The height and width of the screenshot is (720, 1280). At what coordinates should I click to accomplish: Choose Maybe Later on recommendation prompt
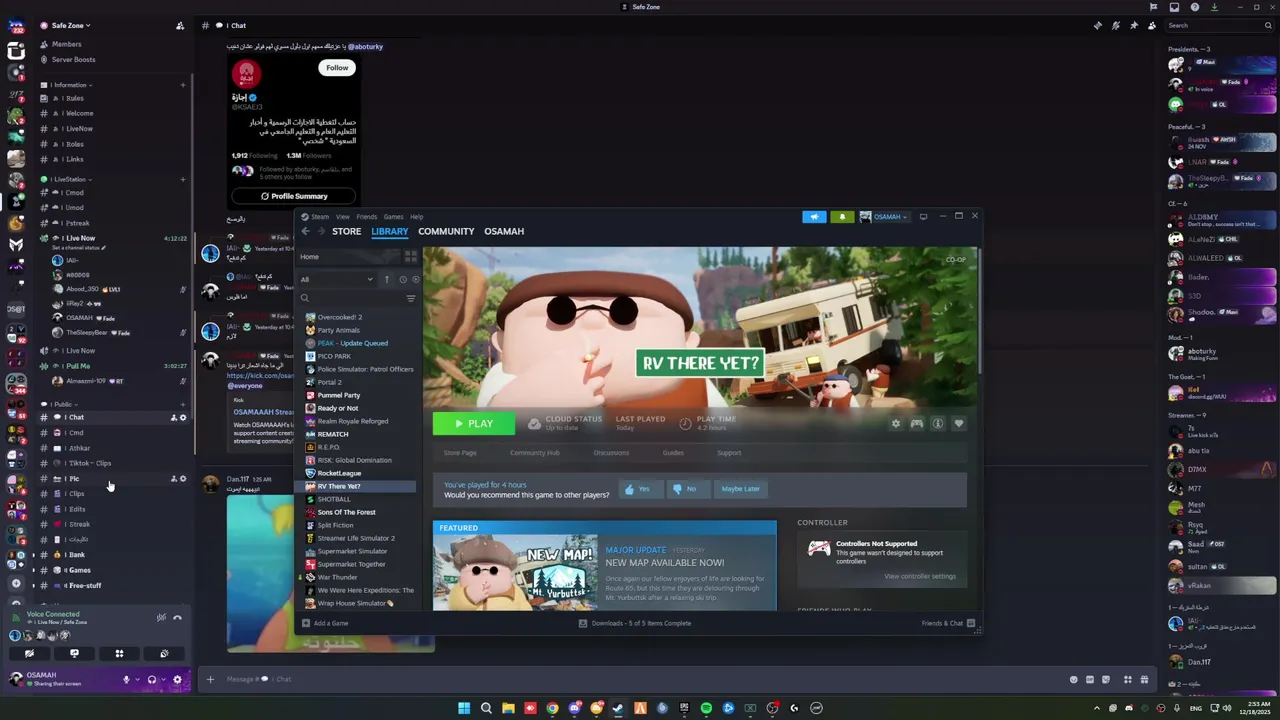point(741,489)
